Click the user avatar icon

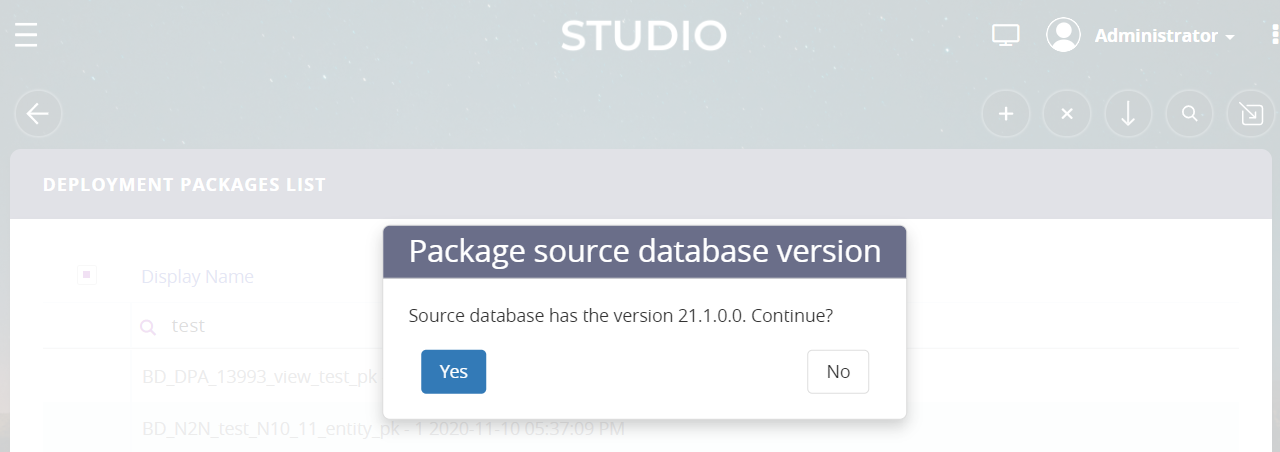[x=1063, y=35]
